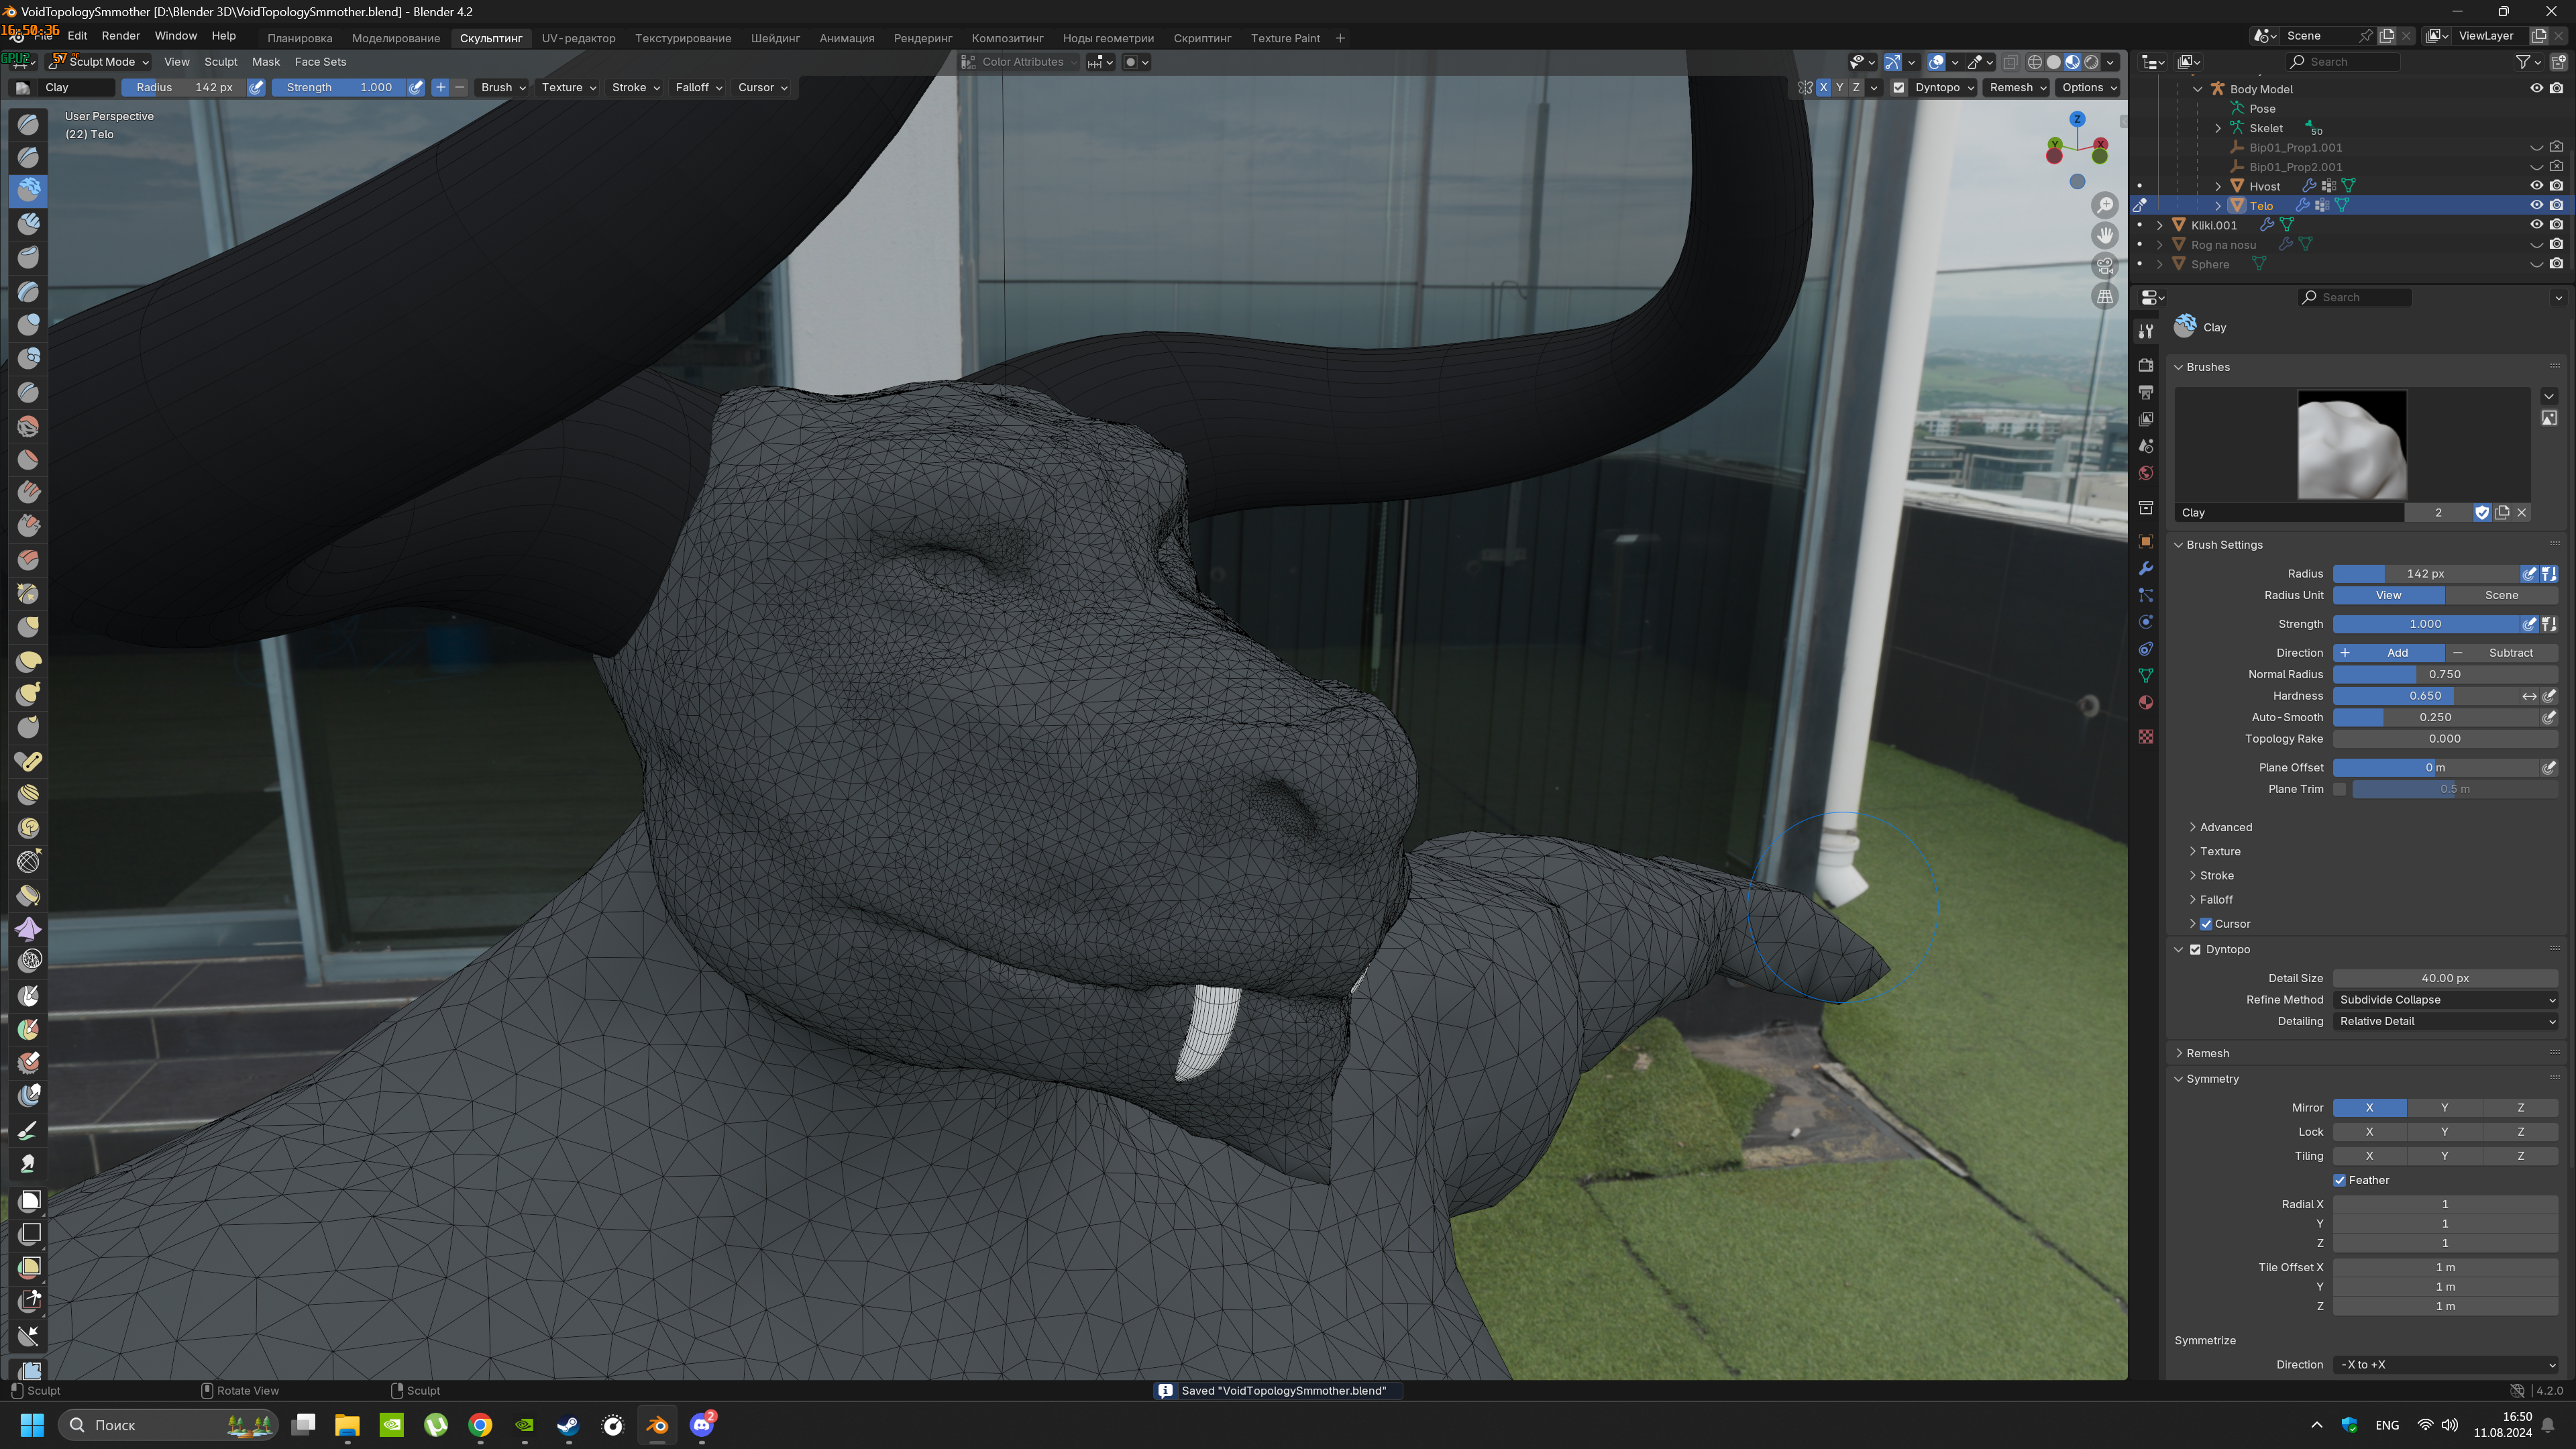Adjust the Hardness slider
The image size is (2576, 1449).
coord(2425,696)
